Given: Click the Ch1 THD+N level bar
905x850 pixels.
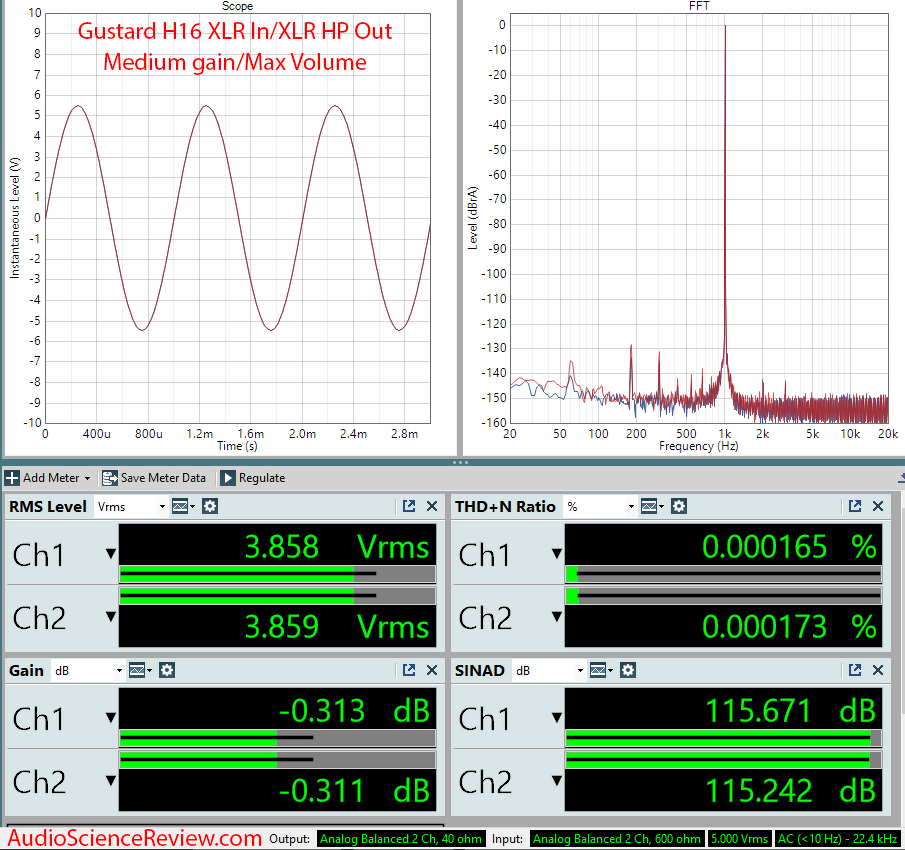Looking at the screenshot, I should (723, 574).
